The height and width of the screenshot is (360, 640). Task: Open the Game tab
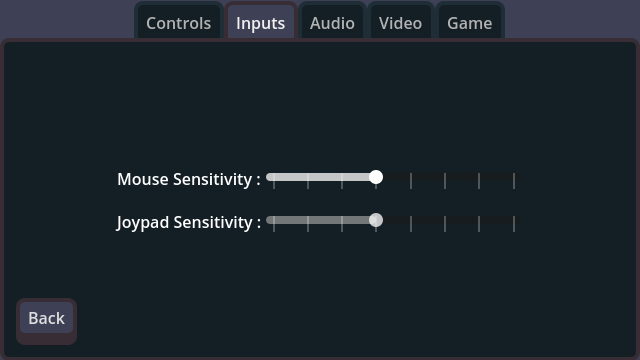click(x=469, y=23)
